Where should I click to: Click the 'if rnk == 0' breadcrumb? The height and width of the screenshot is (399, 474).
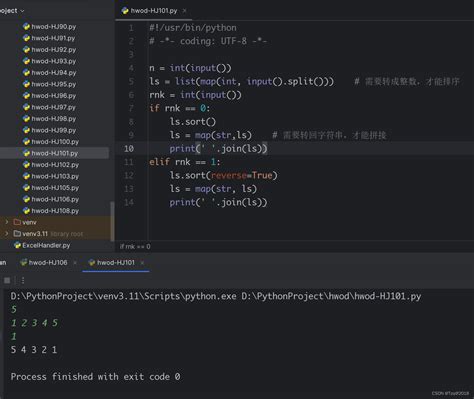pos(135,247)
